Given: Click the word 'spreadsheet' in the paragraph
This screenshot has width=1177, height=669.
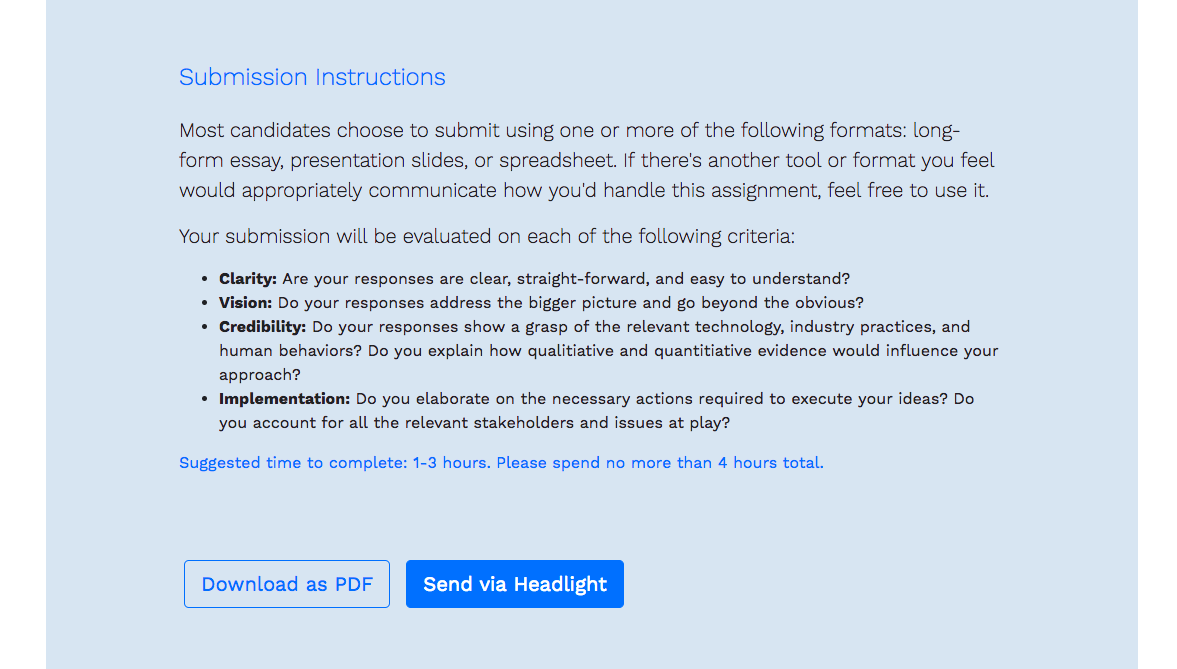Looking at the screenshot, I should click(x=561, y=160).
